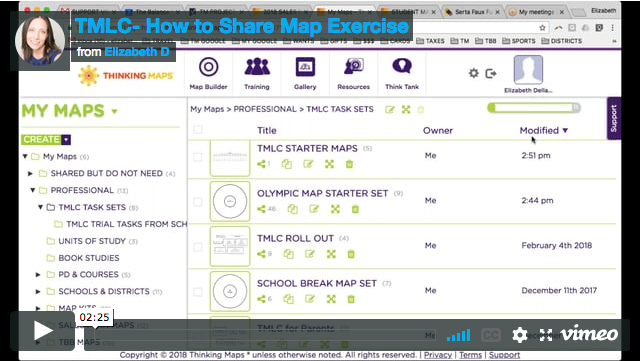Image resolution: width=641 pixels, height=361 pixels.
Task: Open the Resources section
Action: 354,74
